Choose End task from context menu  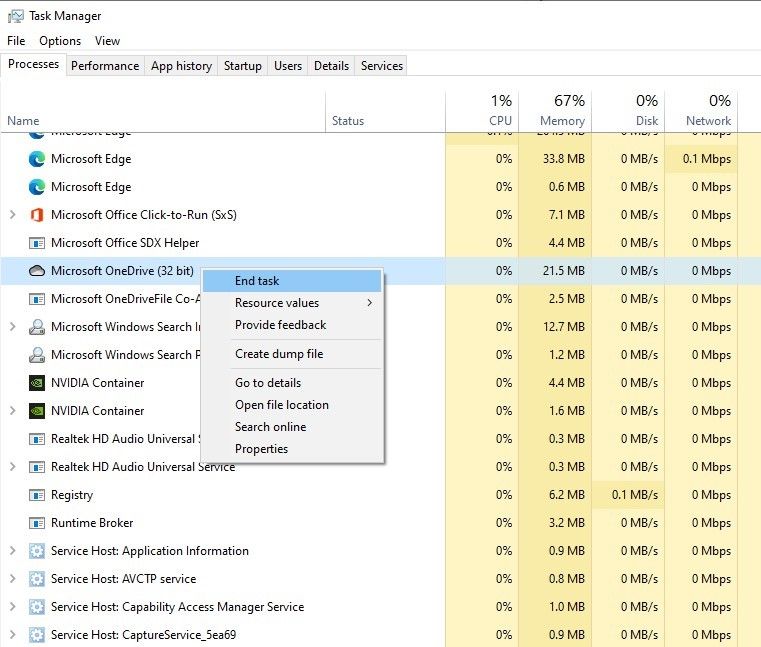tap(257, 281)
